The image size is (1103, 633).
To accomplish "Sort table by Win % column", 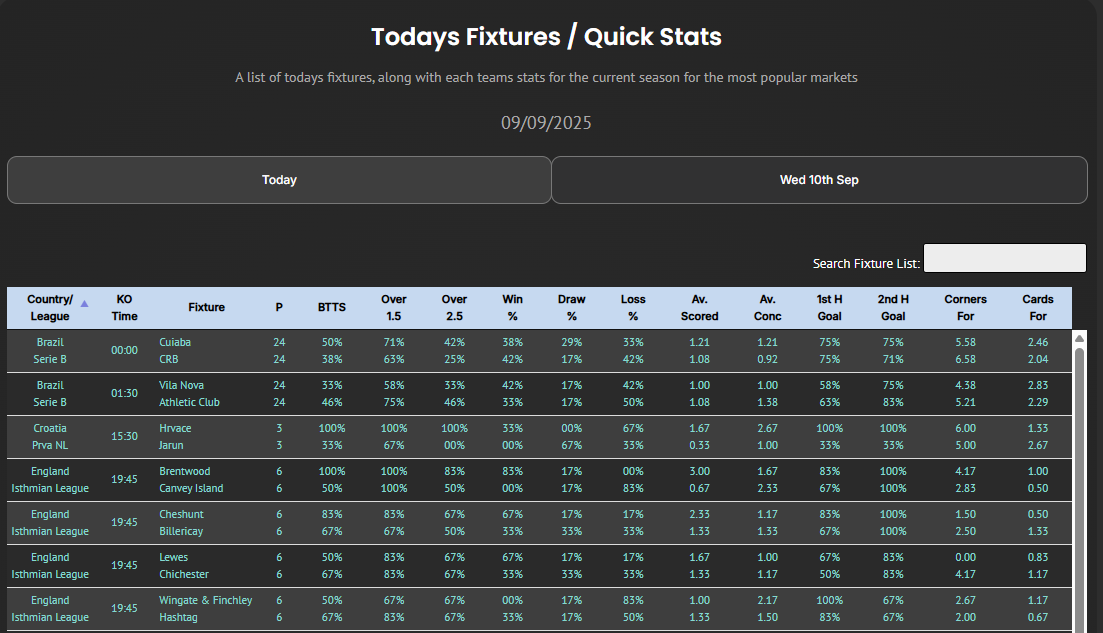I will [512, 308].
